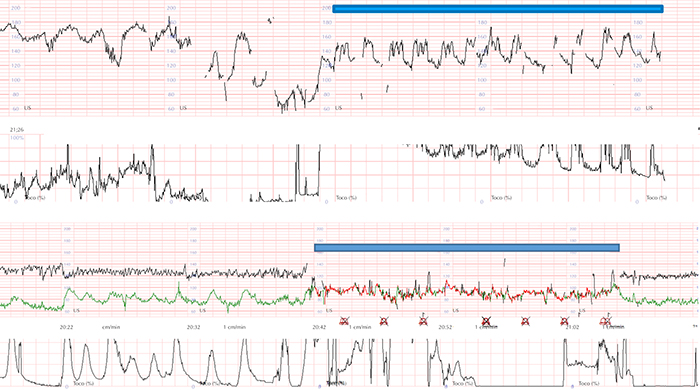Select the 20:22 time marker

click(x=67, y=327)
